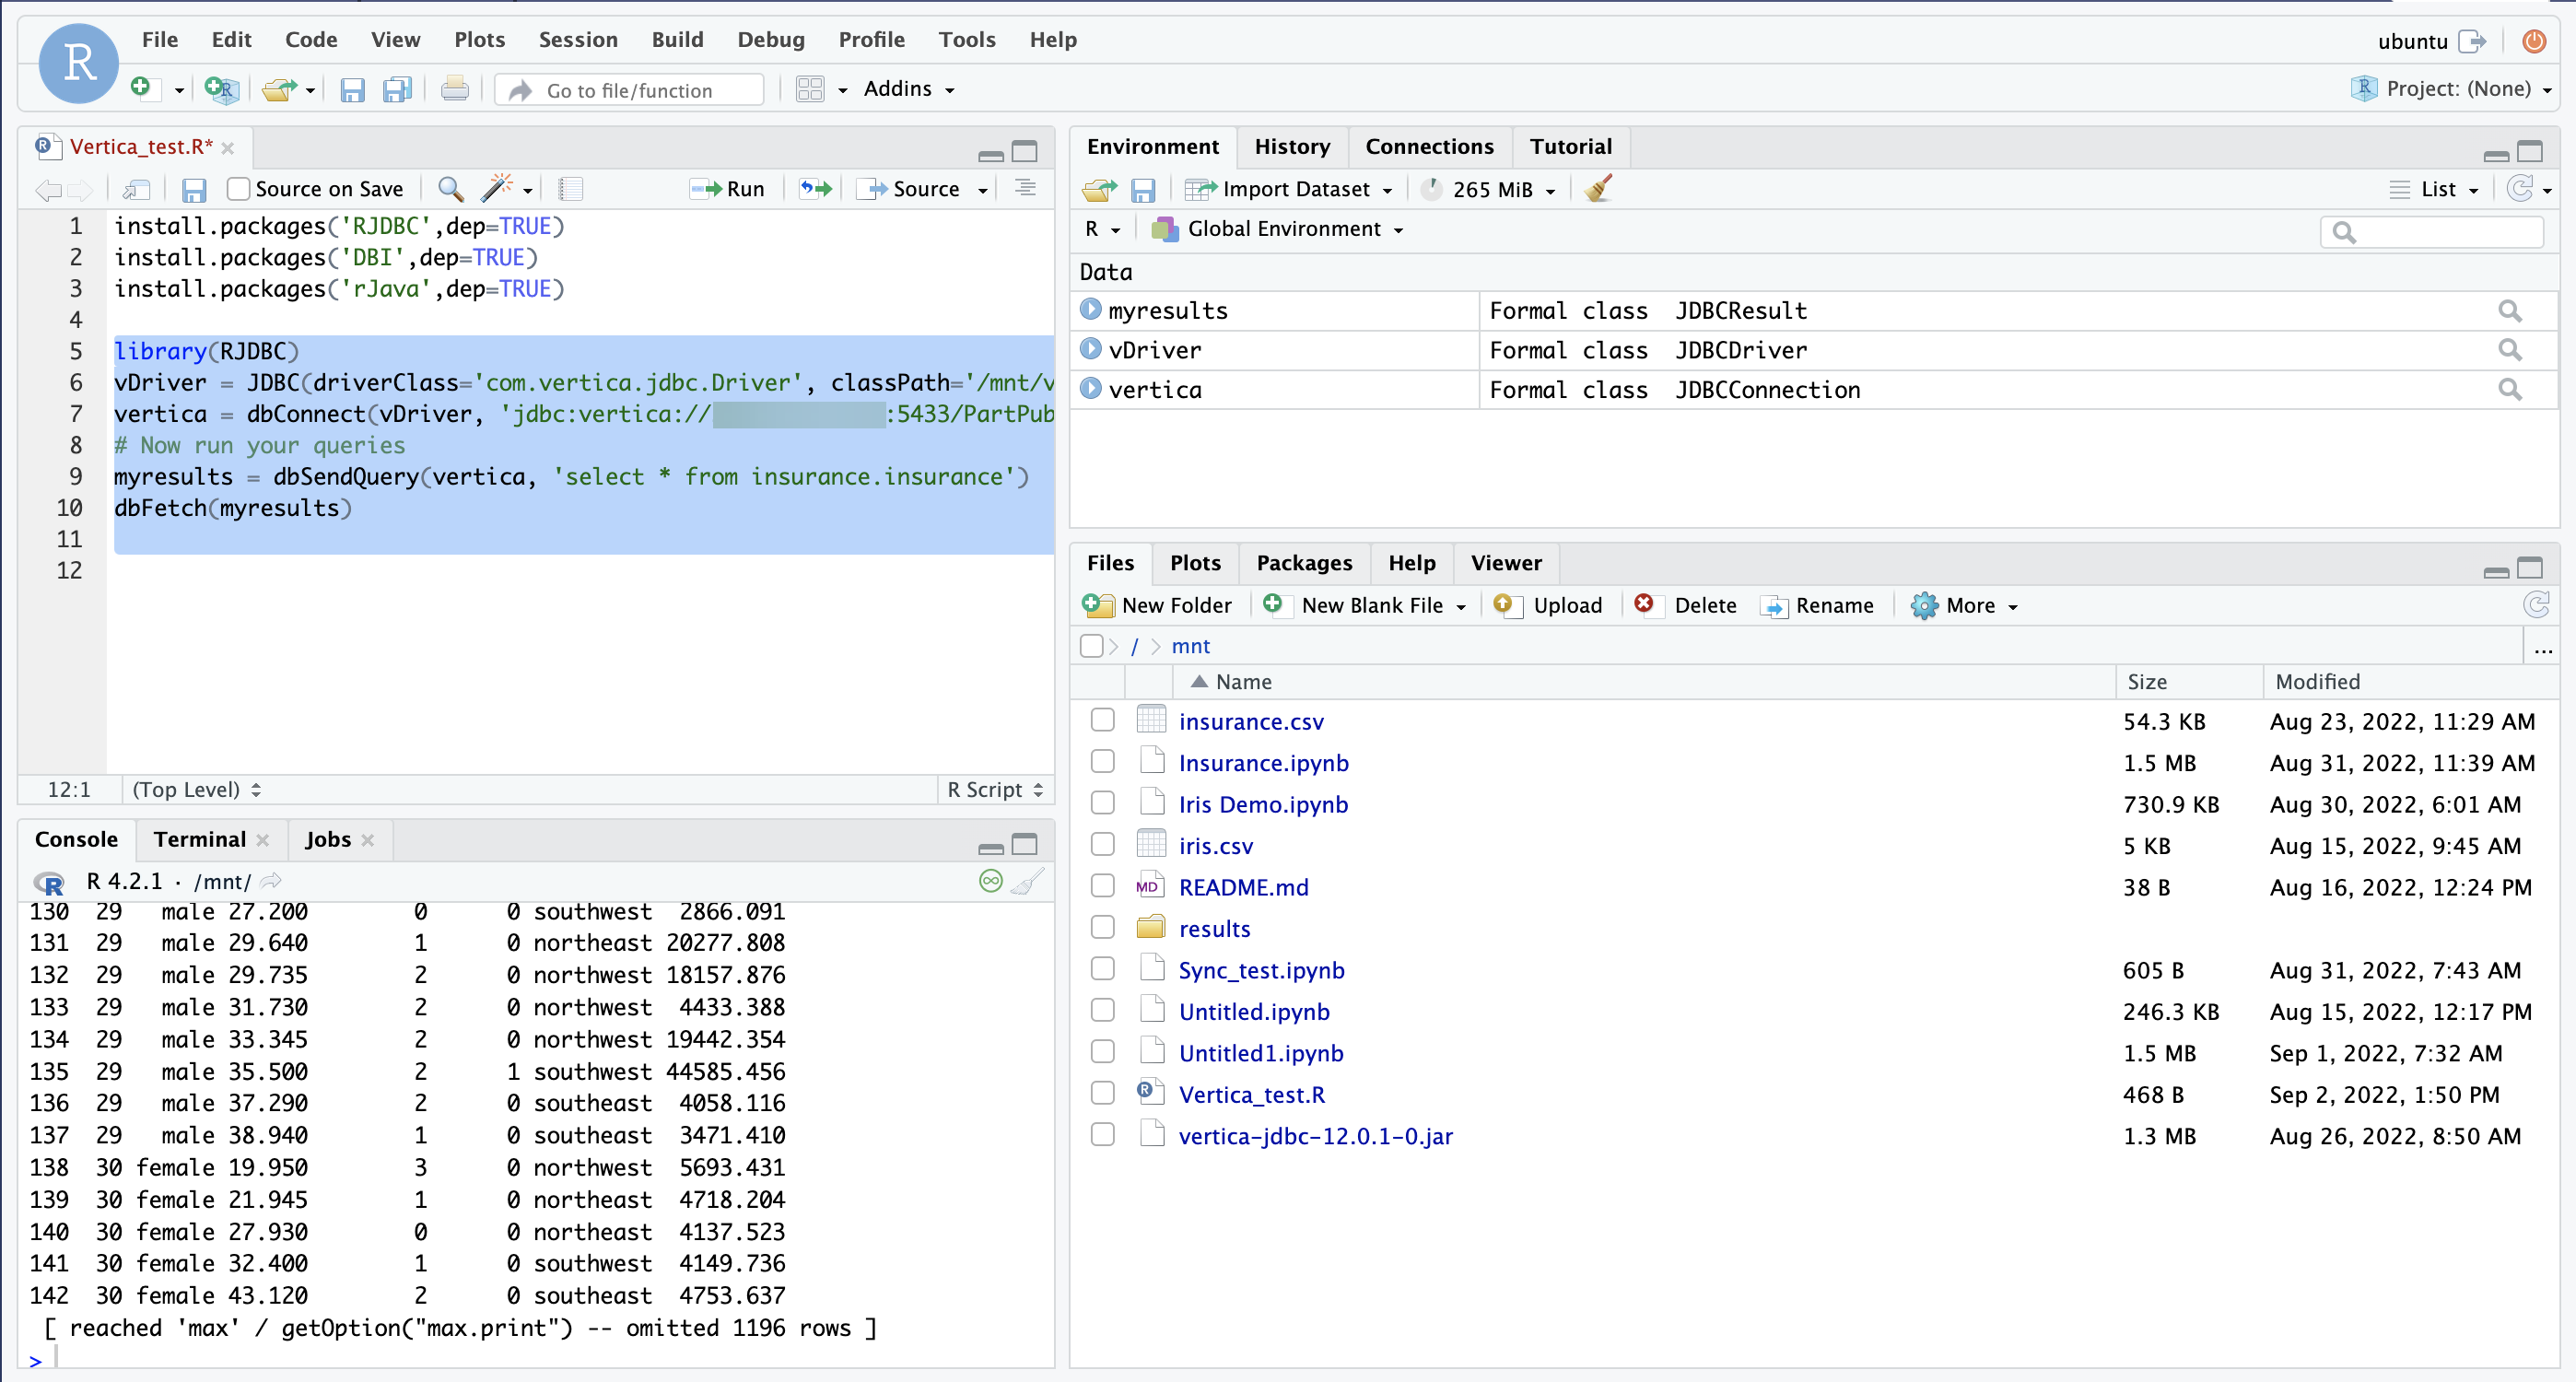Click the Code Tools magic wand icon
The height and width of the screenshot is (1382, 2576).
(496, 188)
